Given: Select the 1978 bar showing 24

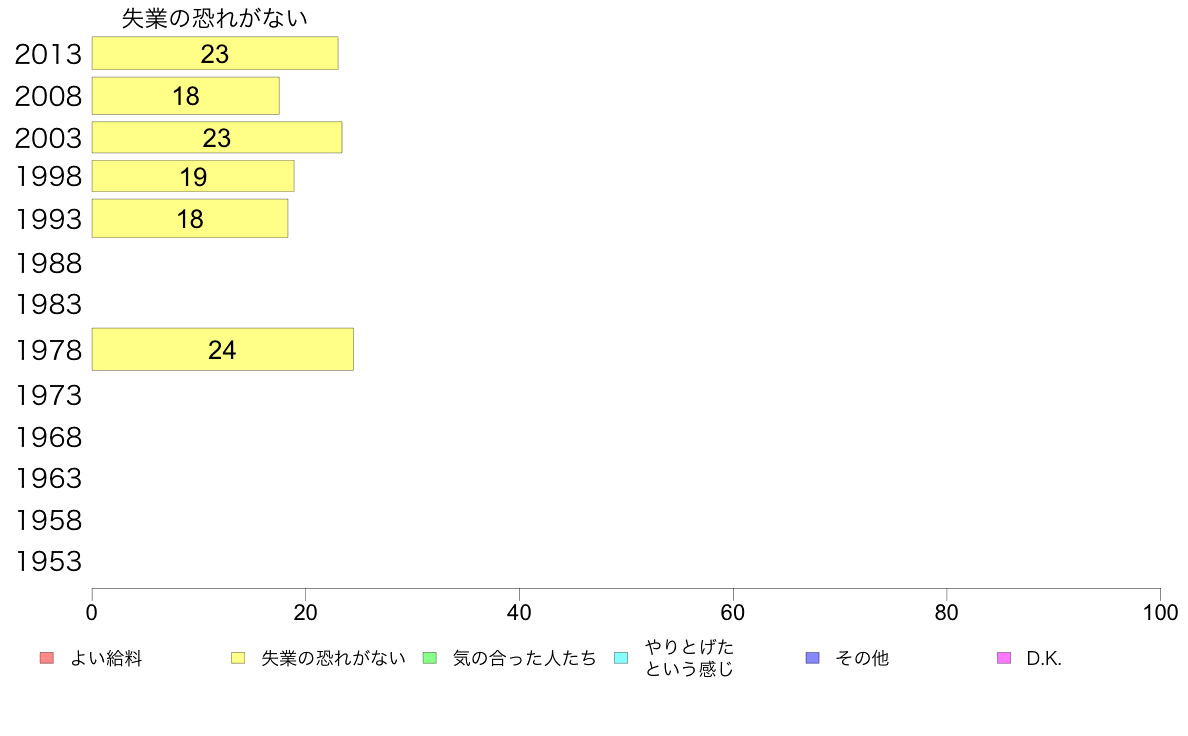Looking at the screenshot, I should tap(223, 349).
